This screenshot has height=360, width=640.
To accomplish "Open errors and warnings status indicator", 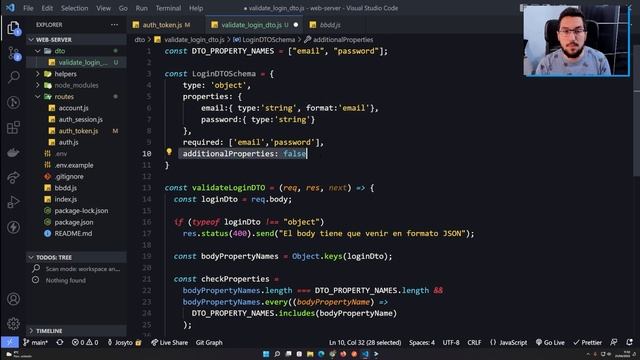I will (x=85, y=342).
